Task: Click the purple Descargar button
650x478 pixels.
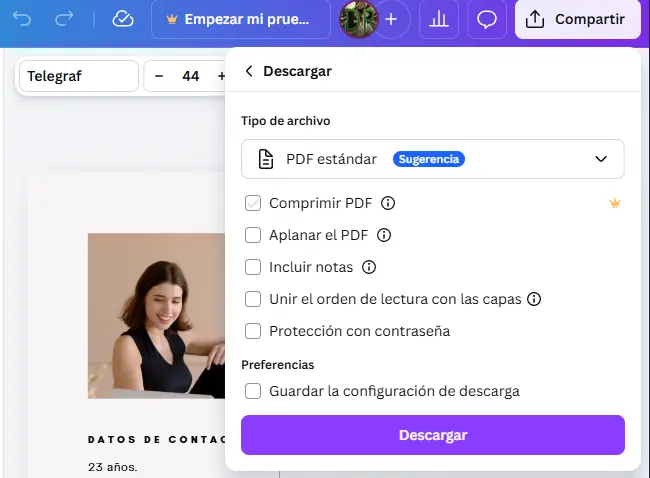Action: pos(432,435)
